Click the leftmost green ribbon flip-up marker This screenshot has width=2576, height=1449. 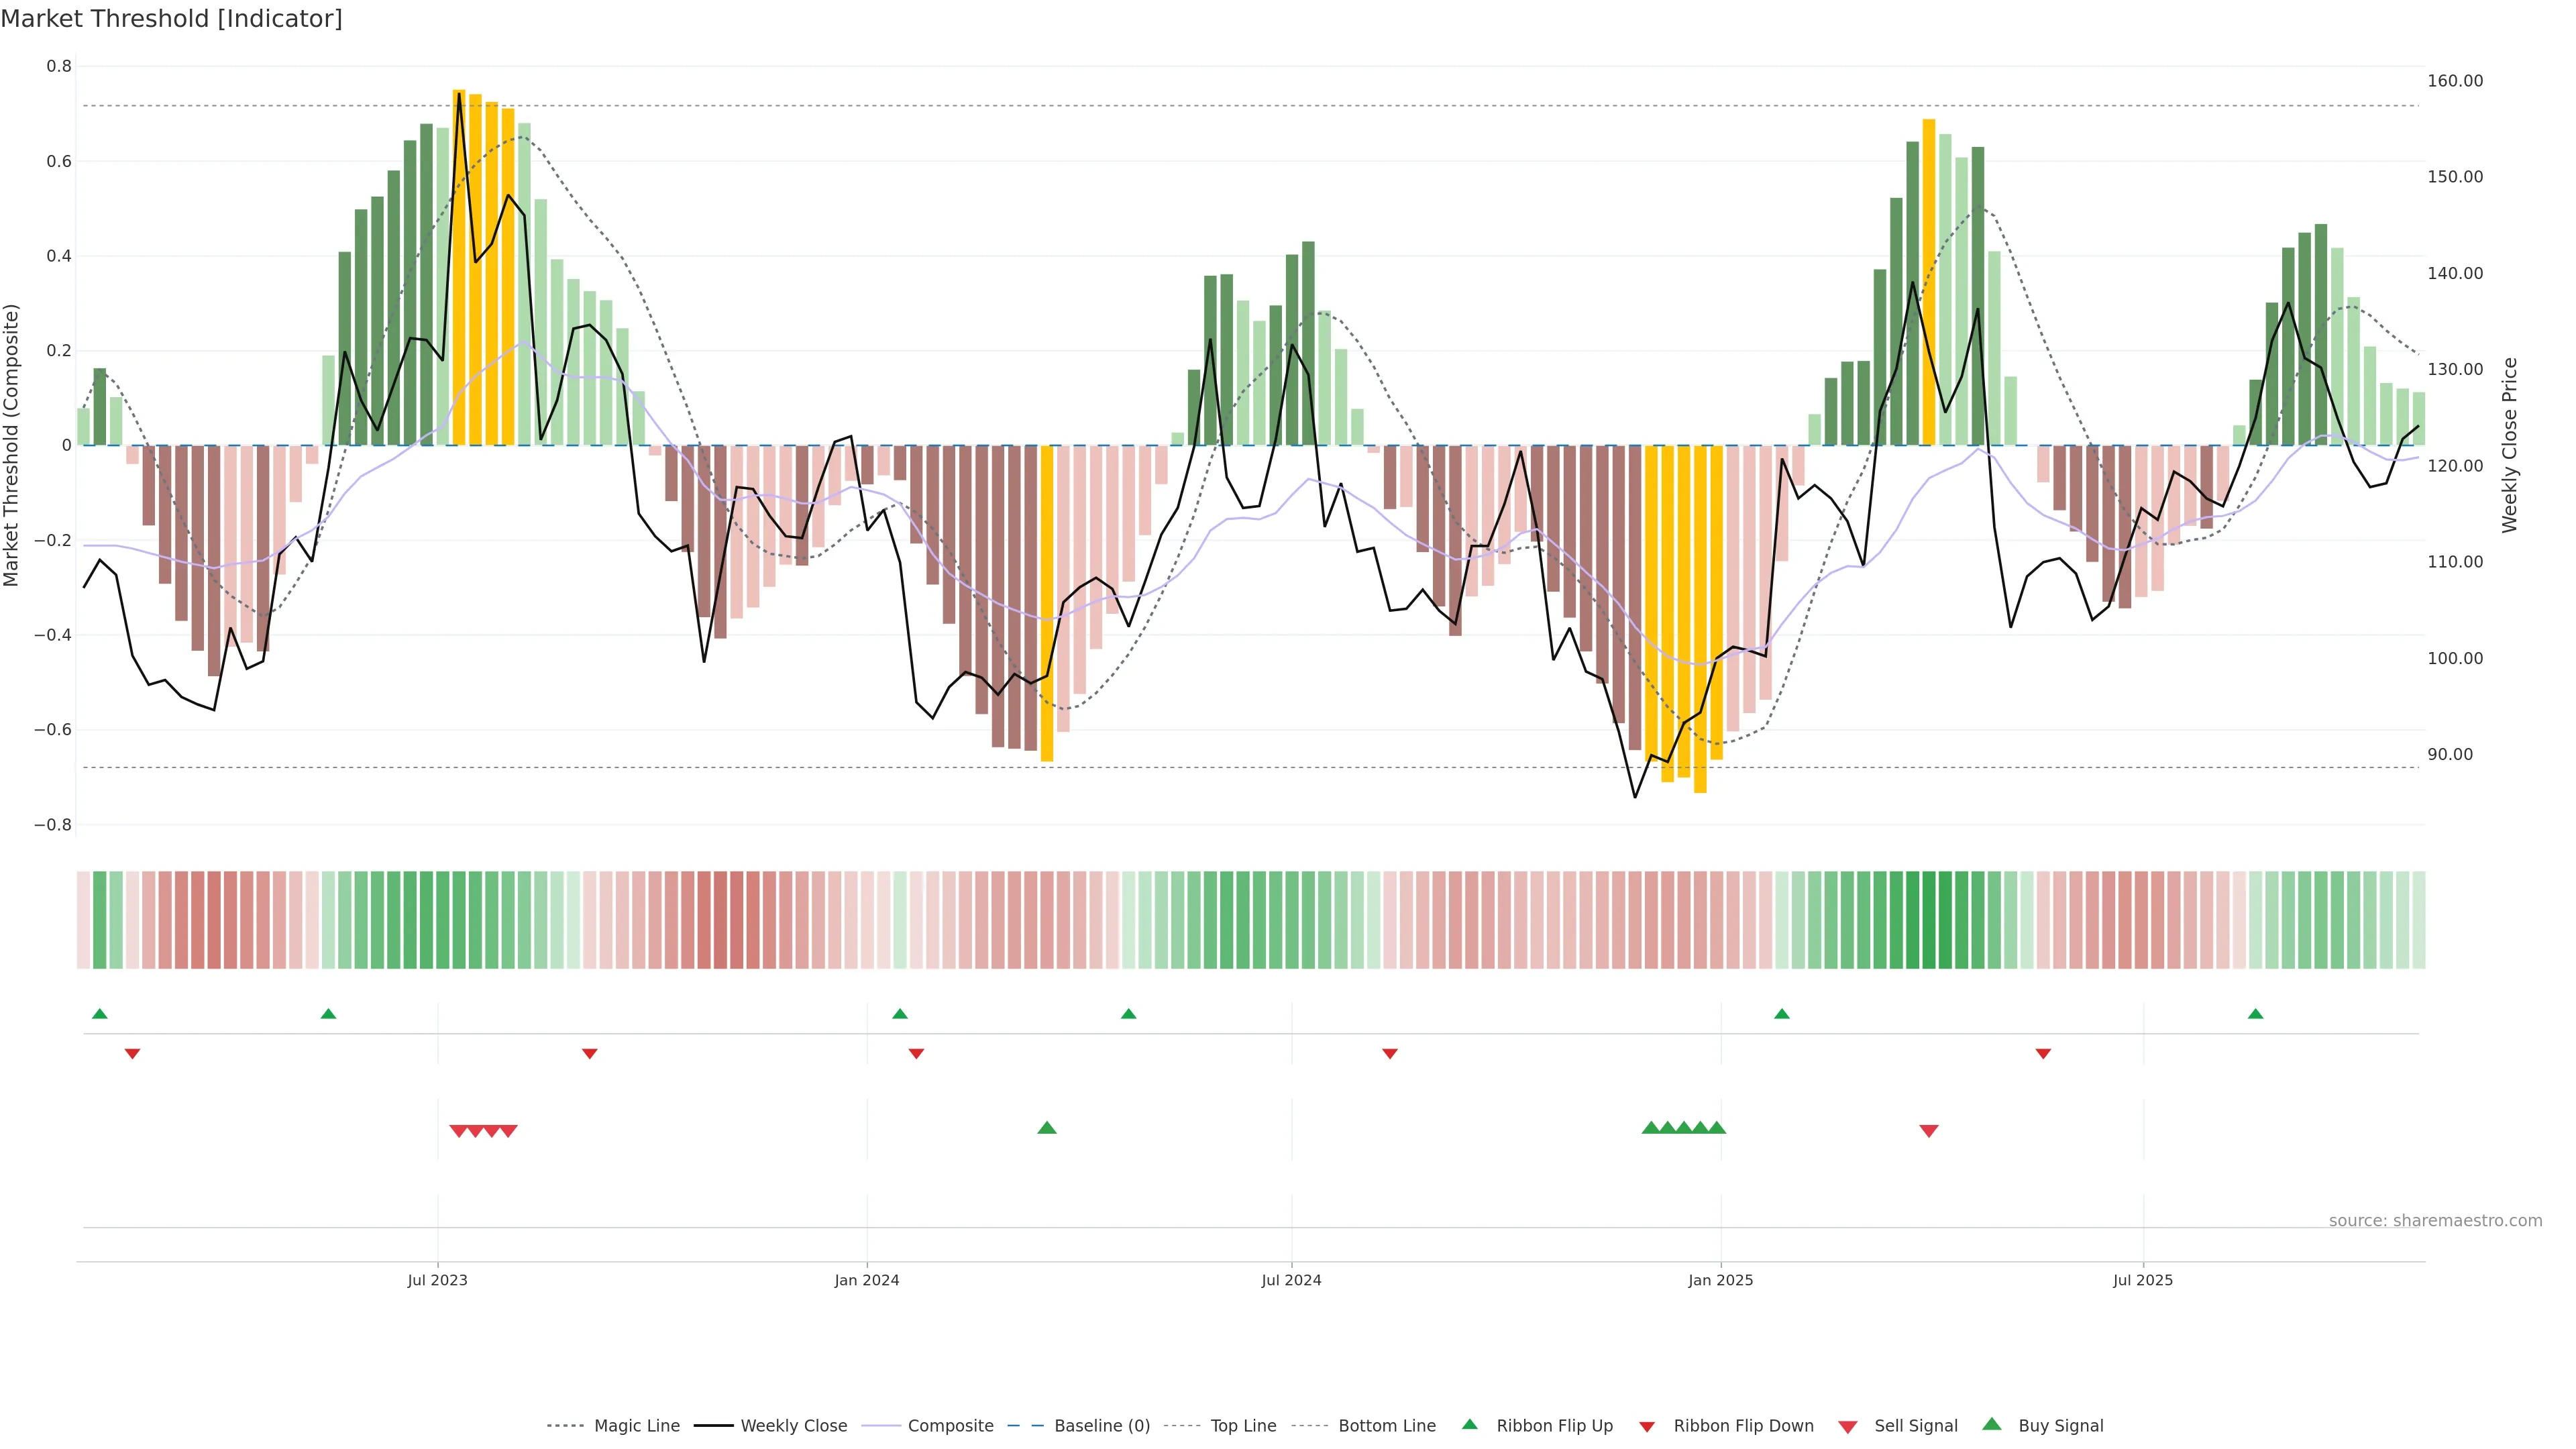(x=100, y=1014)
